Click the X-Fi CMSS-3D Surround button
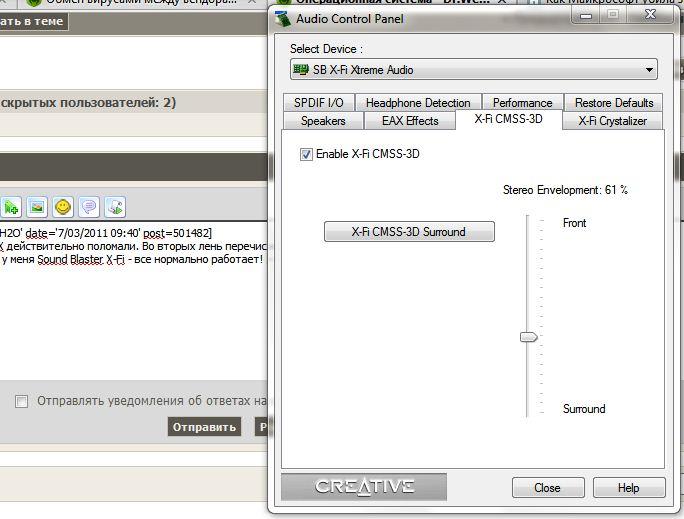 click(409, 232)
